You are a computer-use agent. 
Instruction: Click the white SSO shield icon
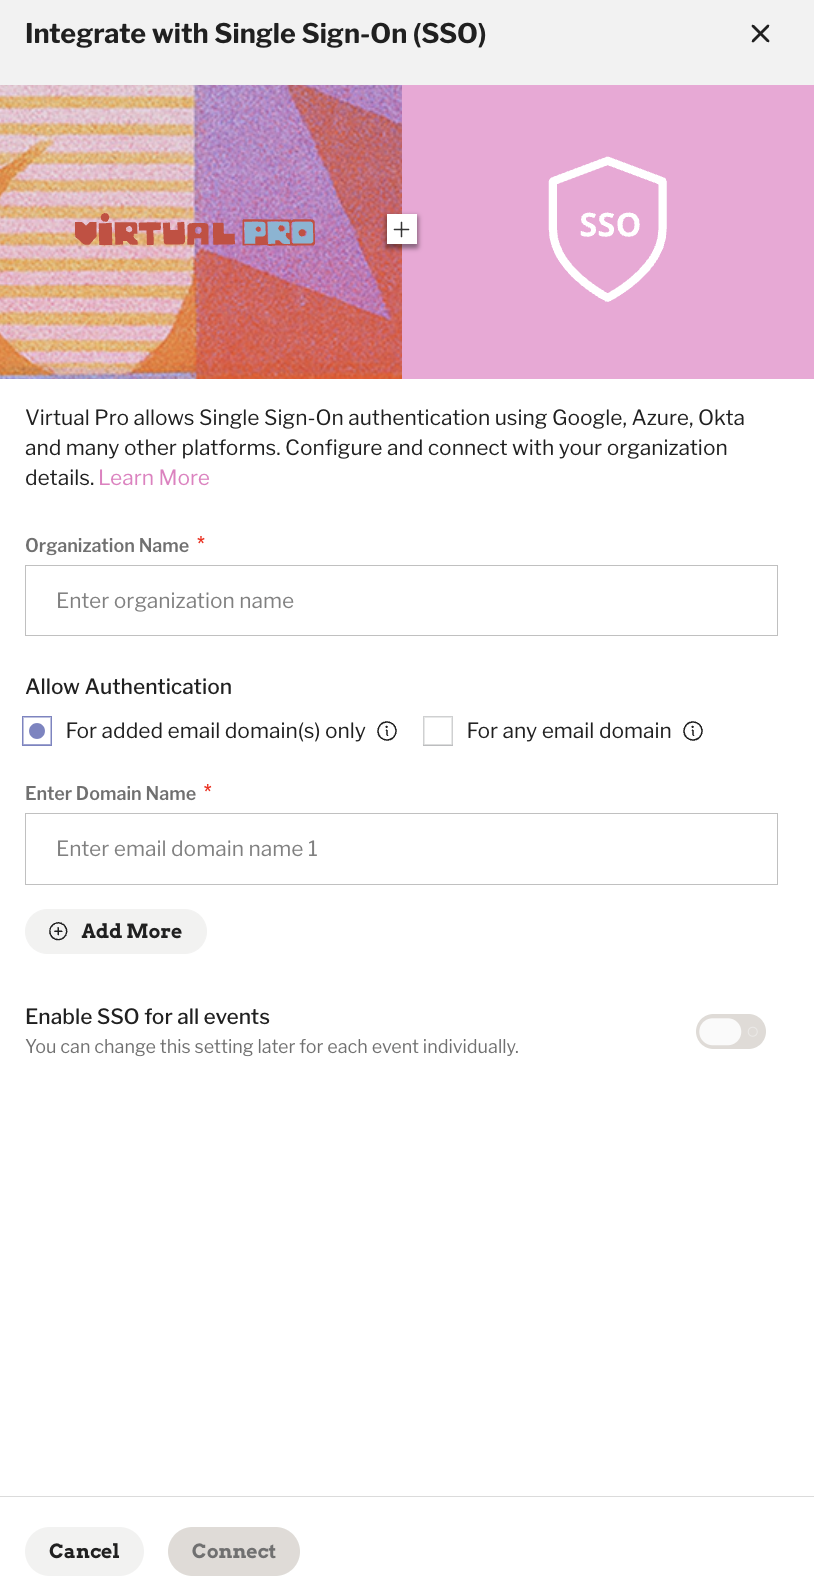pyautogui.click(x=608, y=229)
